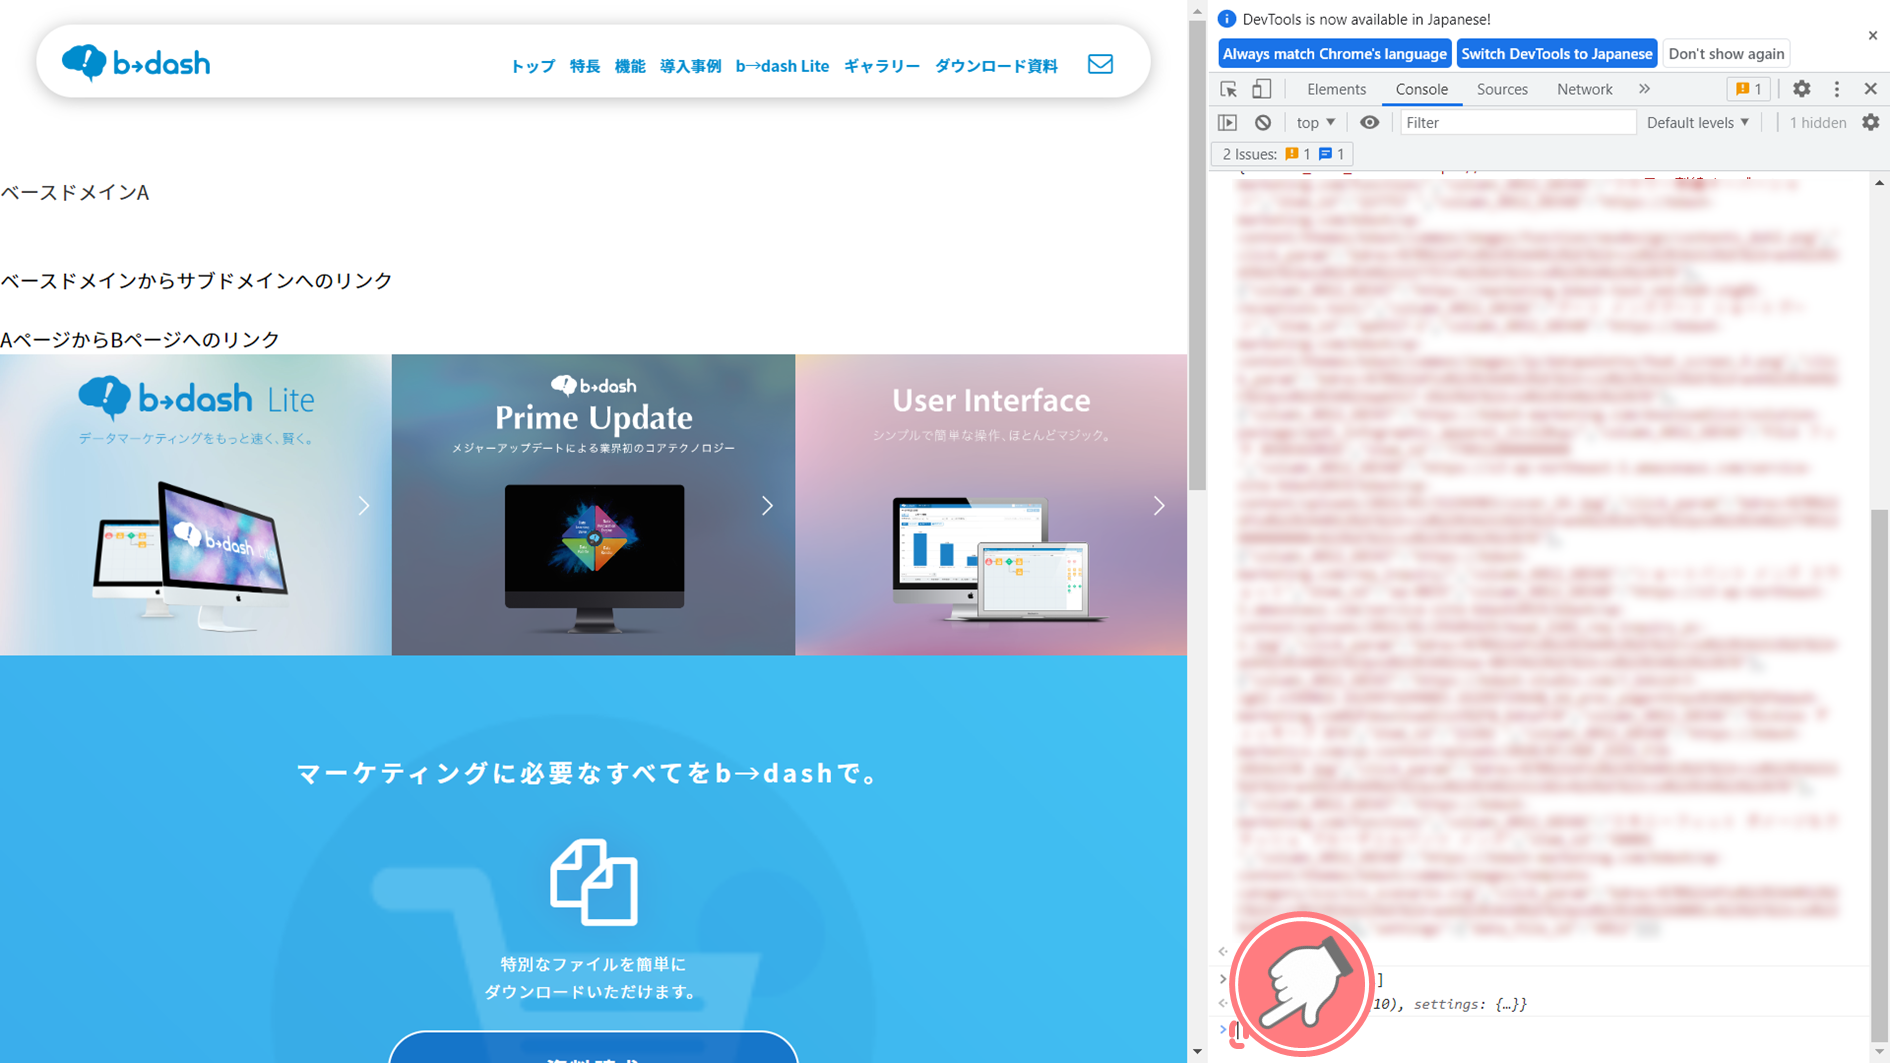Click the message issue count in the 2 Issues bar
The image size is (1890, 1063).
[1331, 154]
